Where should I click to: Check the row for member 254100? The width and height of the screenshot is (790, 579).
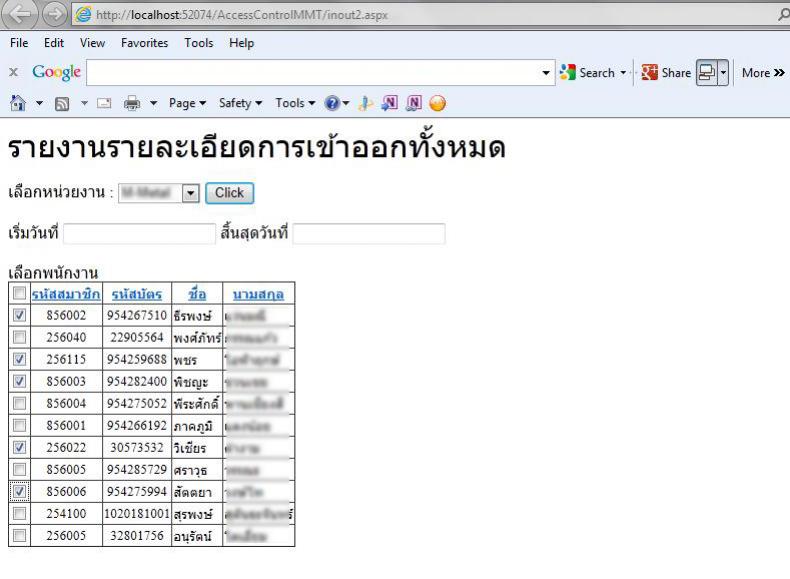click(x=20, y=513)
